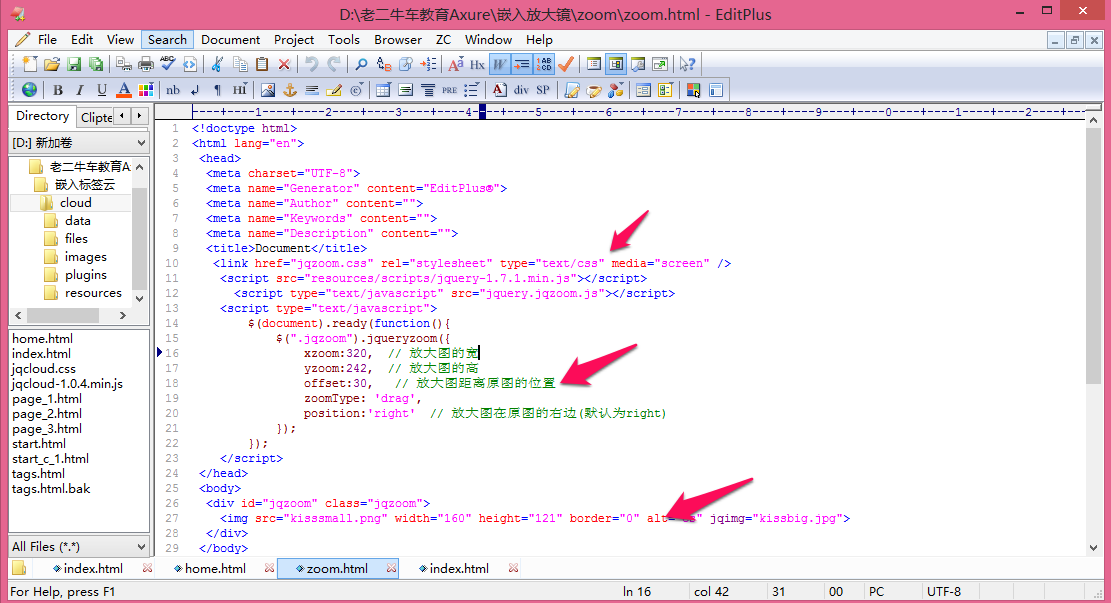Open the Edit menu

pos(82,40)
